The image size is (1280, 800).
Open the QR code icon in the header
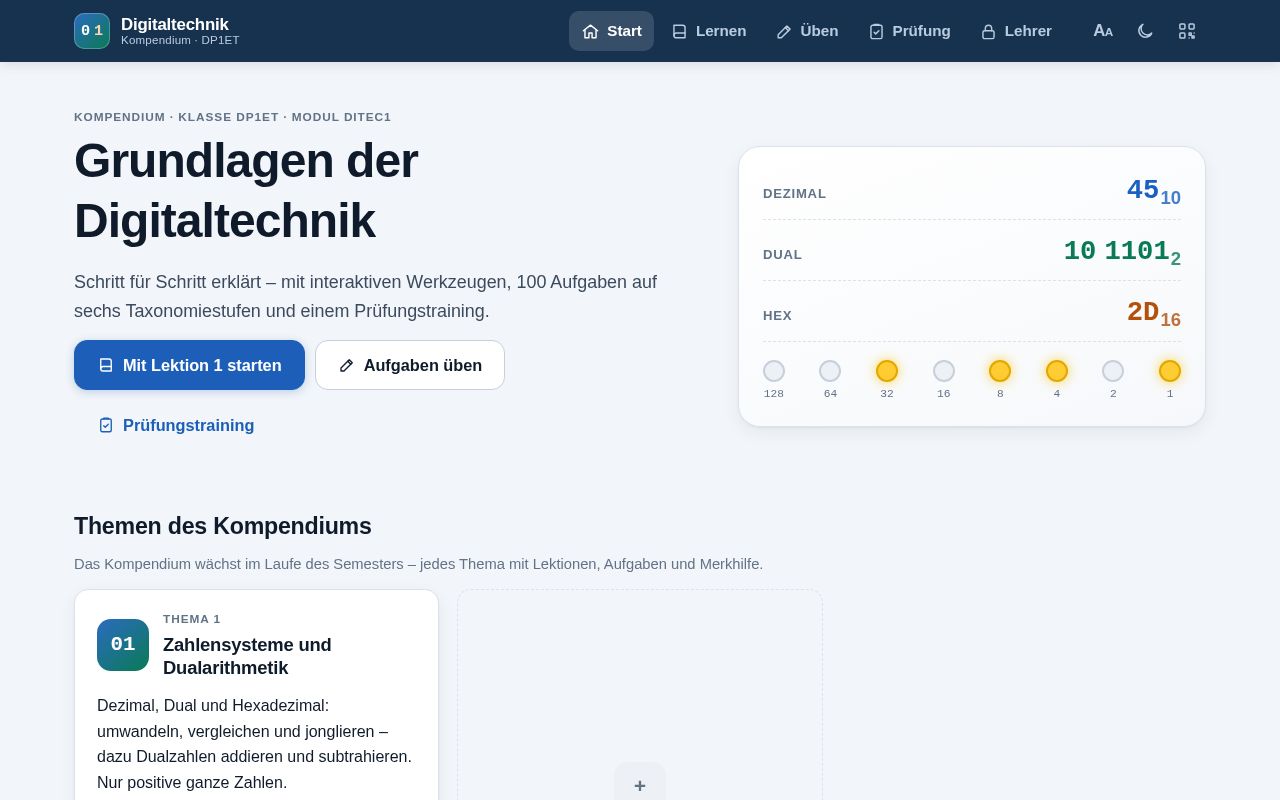tap(1187, 31)
